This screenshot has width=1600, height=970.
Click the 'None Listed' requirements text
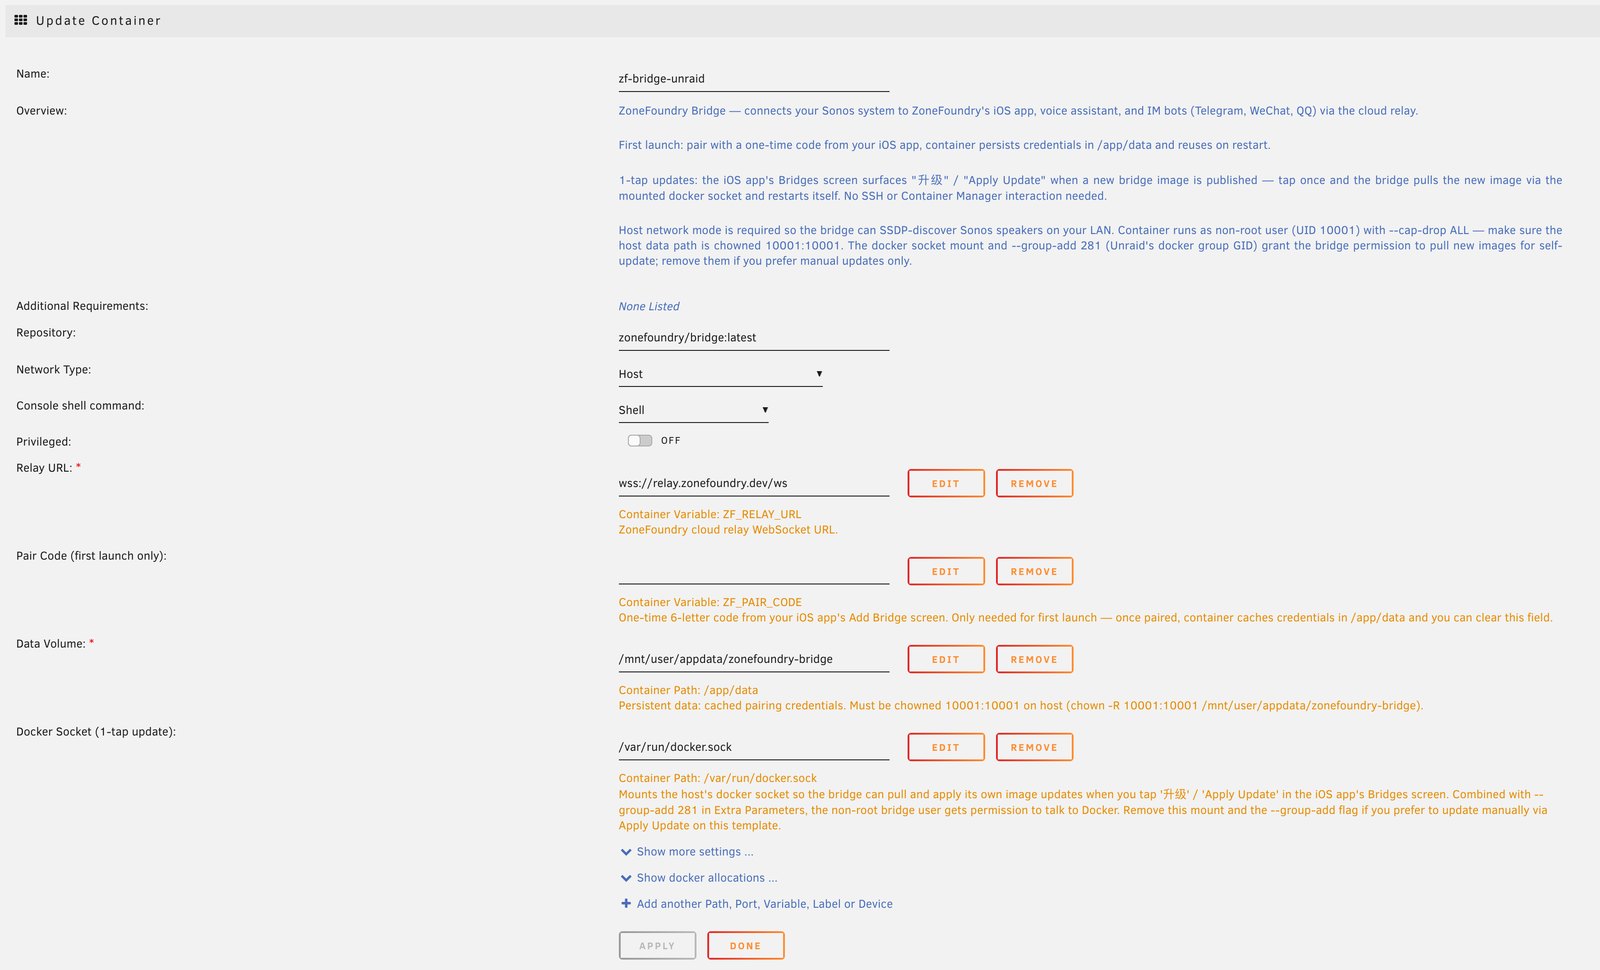(649, 306)
